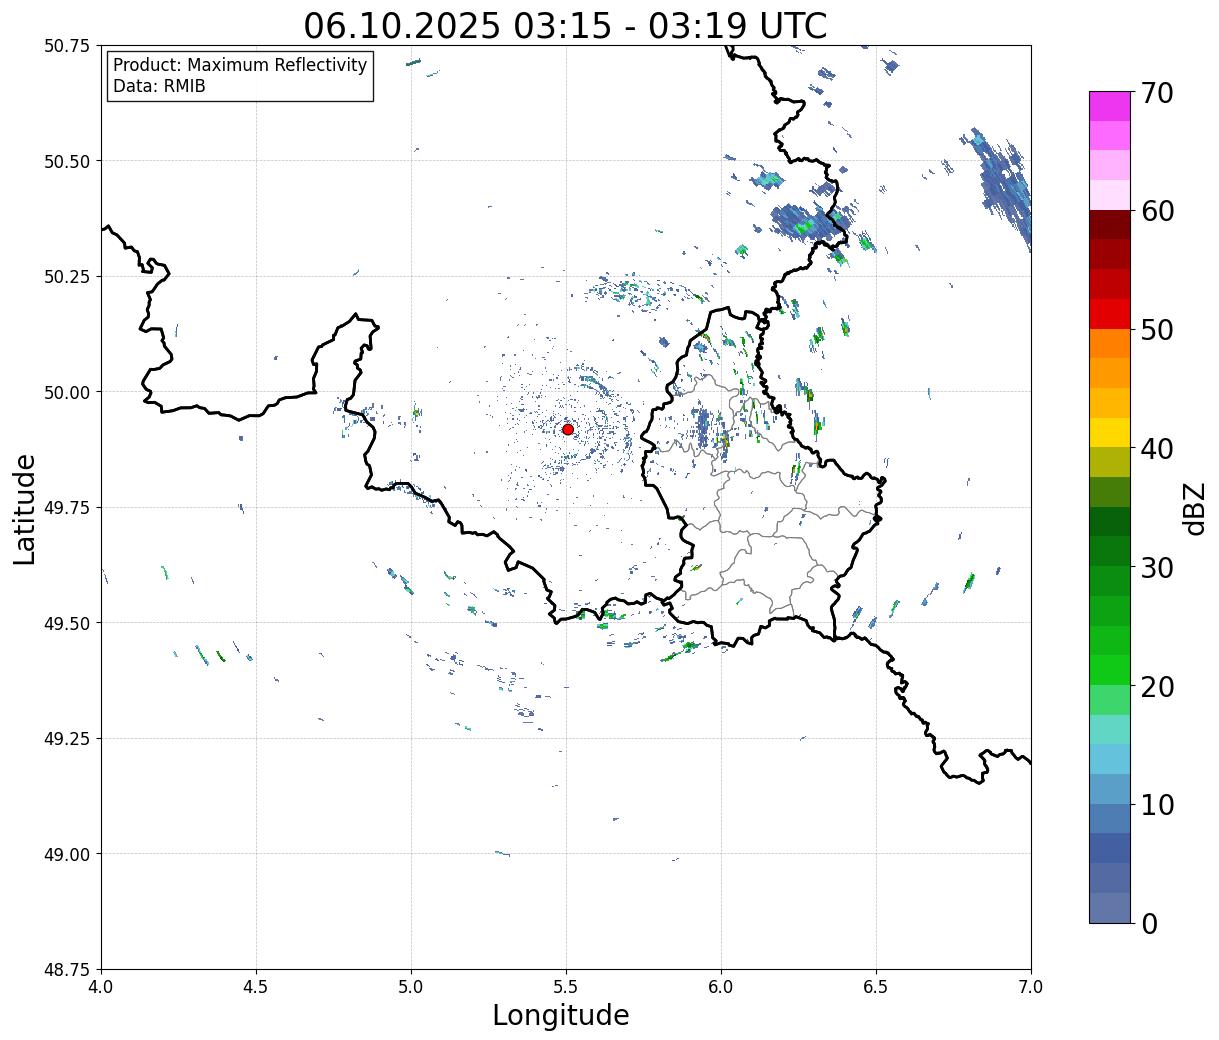Click the yellow colorbar segment above 40
The width and height of the screenshot is (1219, 1040).
pos(1110,433)
